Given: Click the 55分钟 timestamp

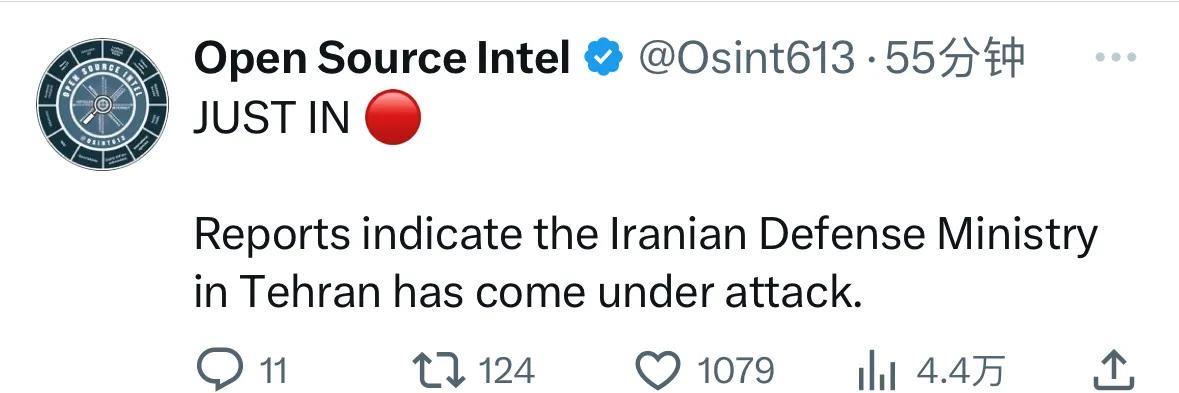Looking at the screenshot, I should pyautogui.click(x=955, y=58).
